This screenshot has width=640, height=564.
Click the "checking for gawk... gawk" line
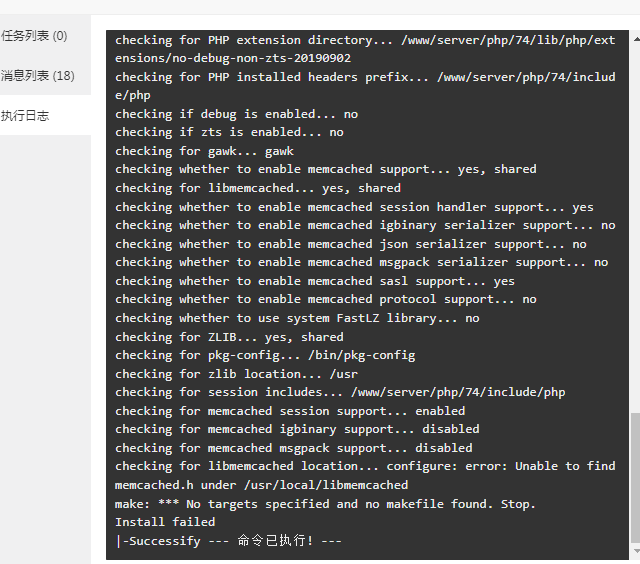click(204, 151)
